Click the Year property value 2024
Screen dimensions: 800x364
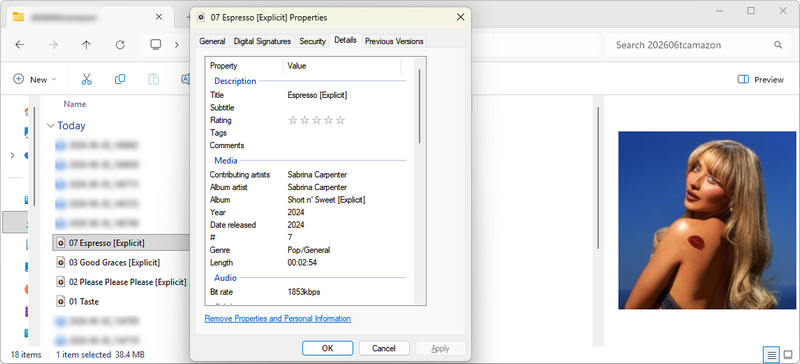296,212
